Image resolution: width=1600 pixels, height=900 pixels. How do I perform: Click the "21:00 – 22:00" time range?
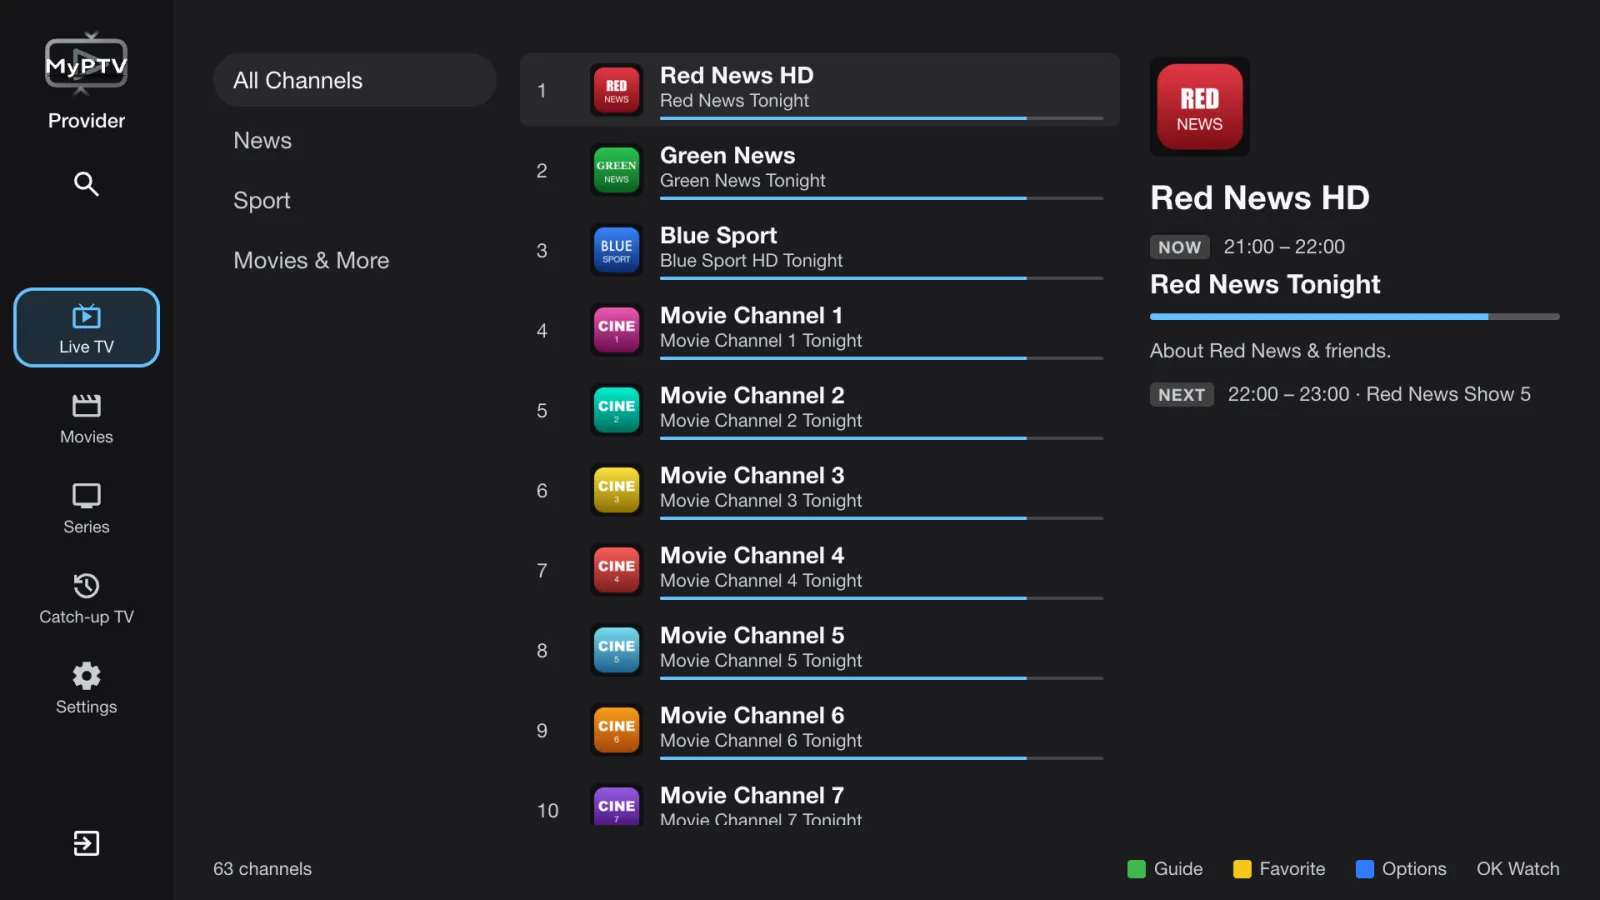click(1284, 246)
